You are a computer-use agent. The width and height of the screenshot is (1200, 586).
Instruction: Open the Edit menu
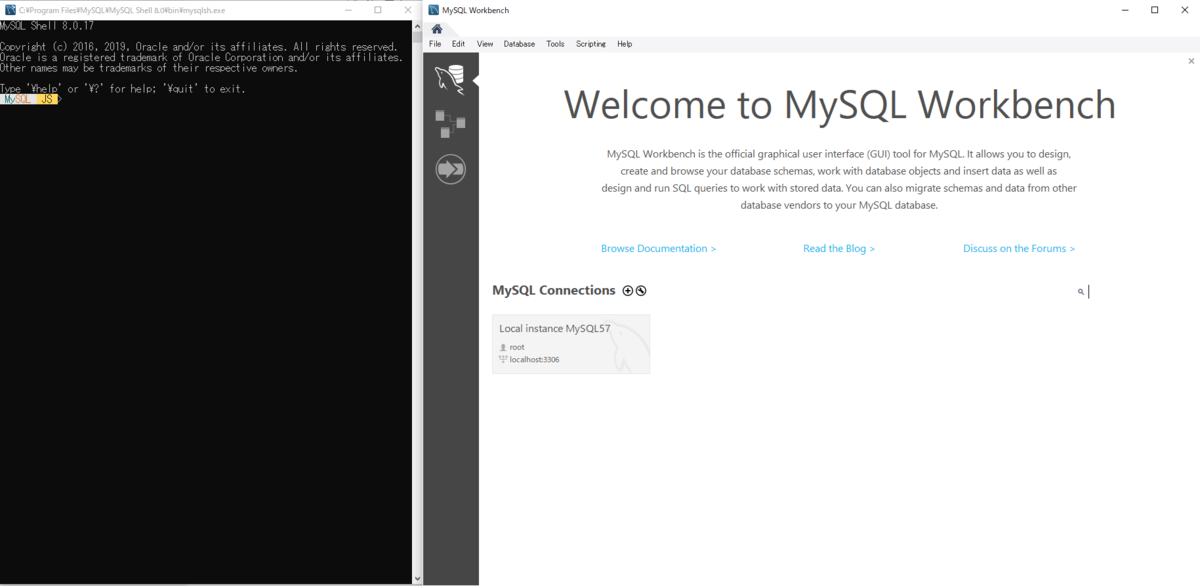(x=458, y=44)
